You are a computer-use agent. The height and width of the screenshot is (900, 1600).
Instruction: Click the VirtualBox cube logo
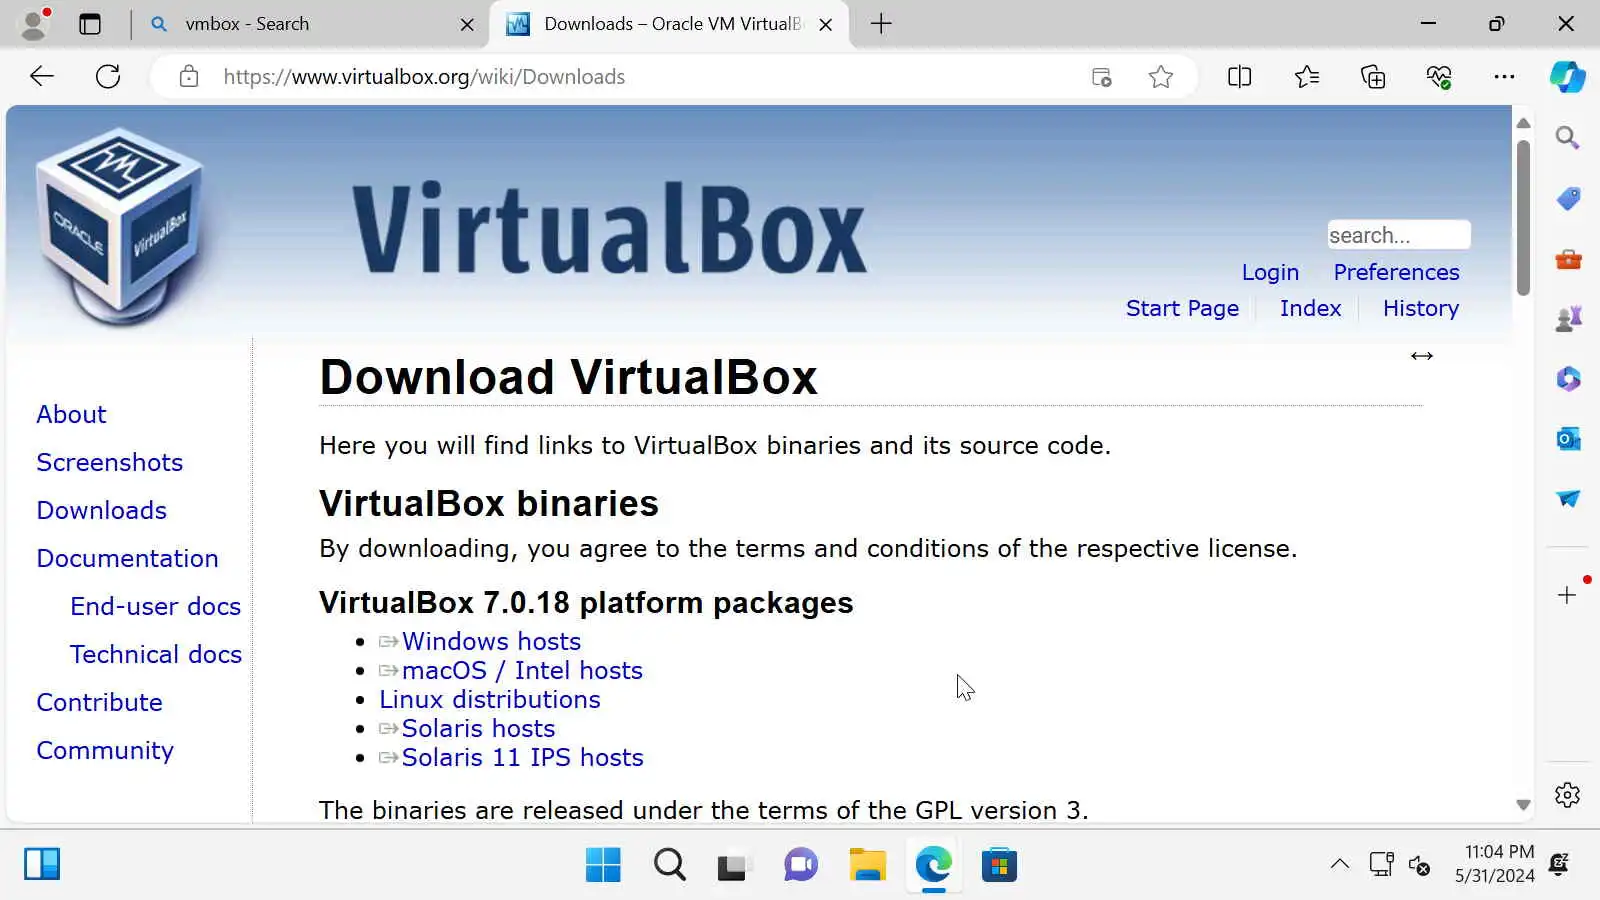tap(120, 225)
